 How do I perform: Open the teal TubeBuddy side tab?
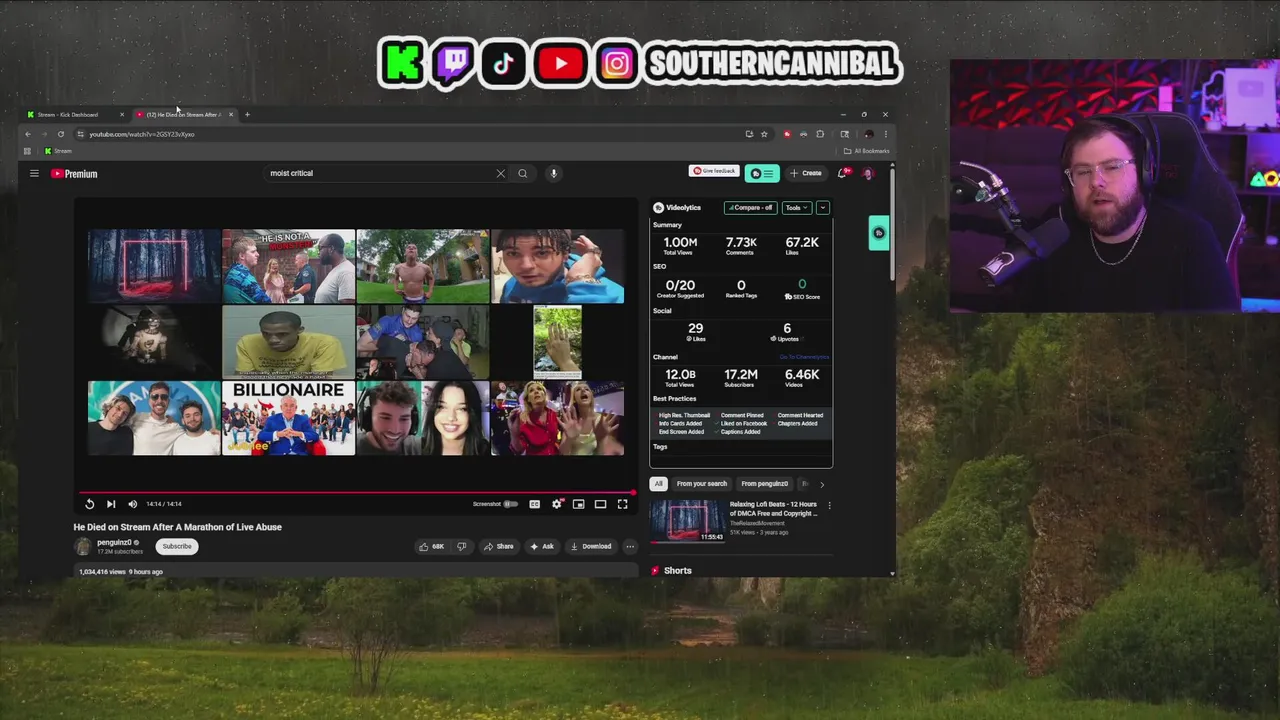coord(878,233)
